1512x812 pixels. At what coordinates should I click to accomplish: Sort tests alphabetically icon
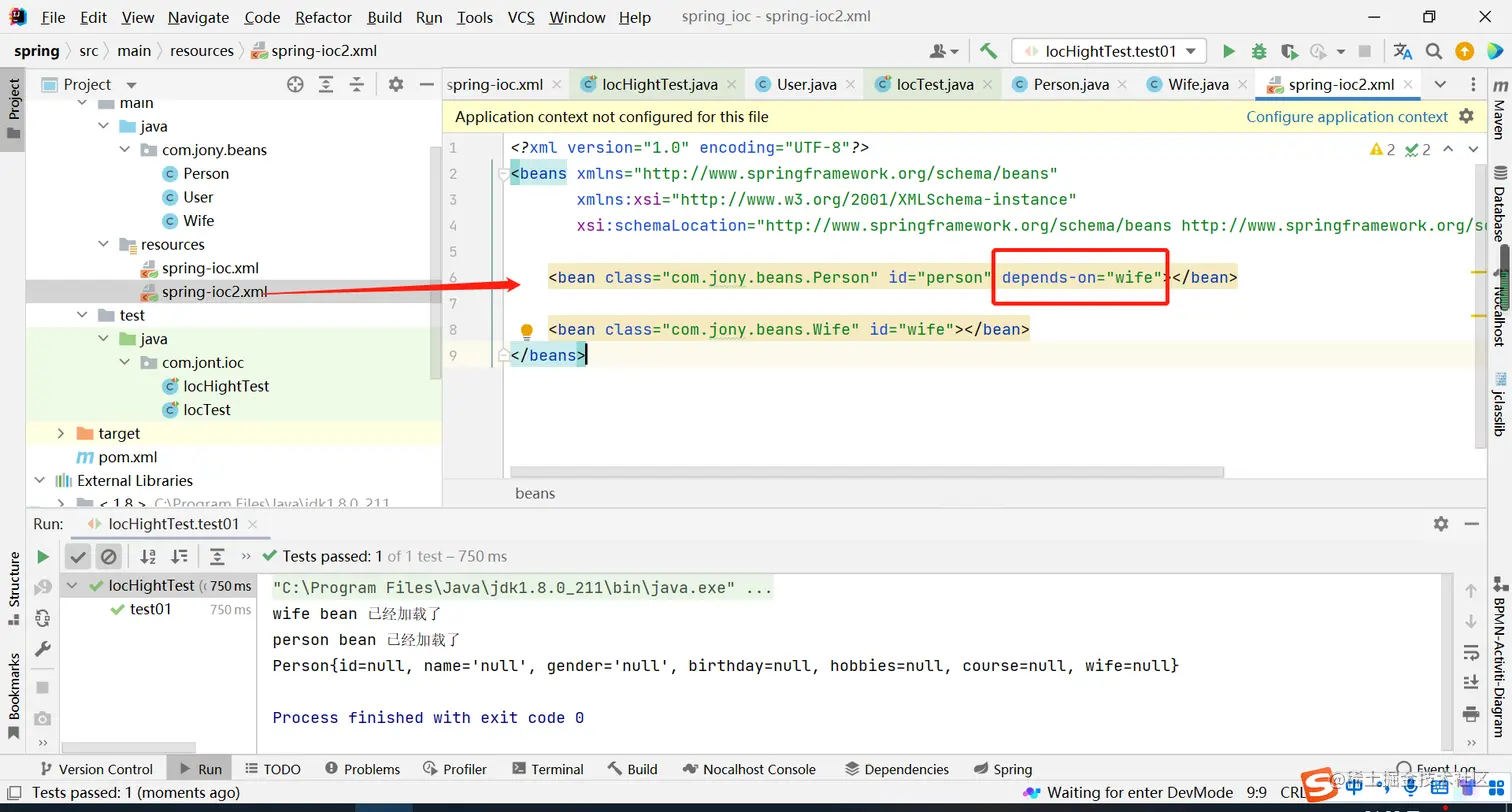(148, 556)
